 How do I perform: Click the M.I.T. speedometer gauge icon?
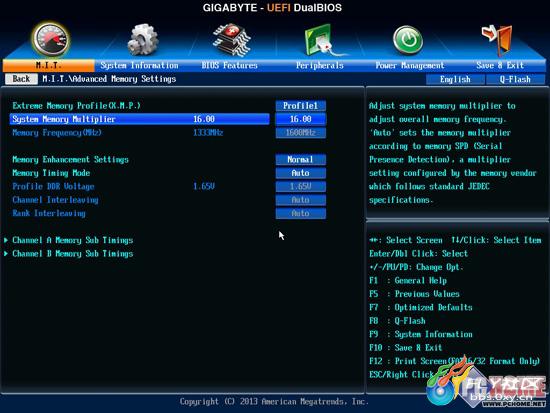51,39
